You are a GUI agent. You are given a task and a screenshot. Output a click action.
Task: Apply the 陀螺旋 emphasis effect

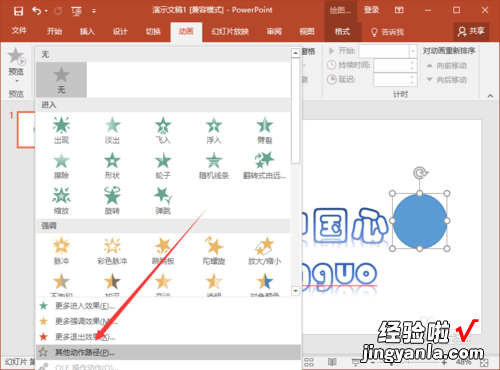214,251
